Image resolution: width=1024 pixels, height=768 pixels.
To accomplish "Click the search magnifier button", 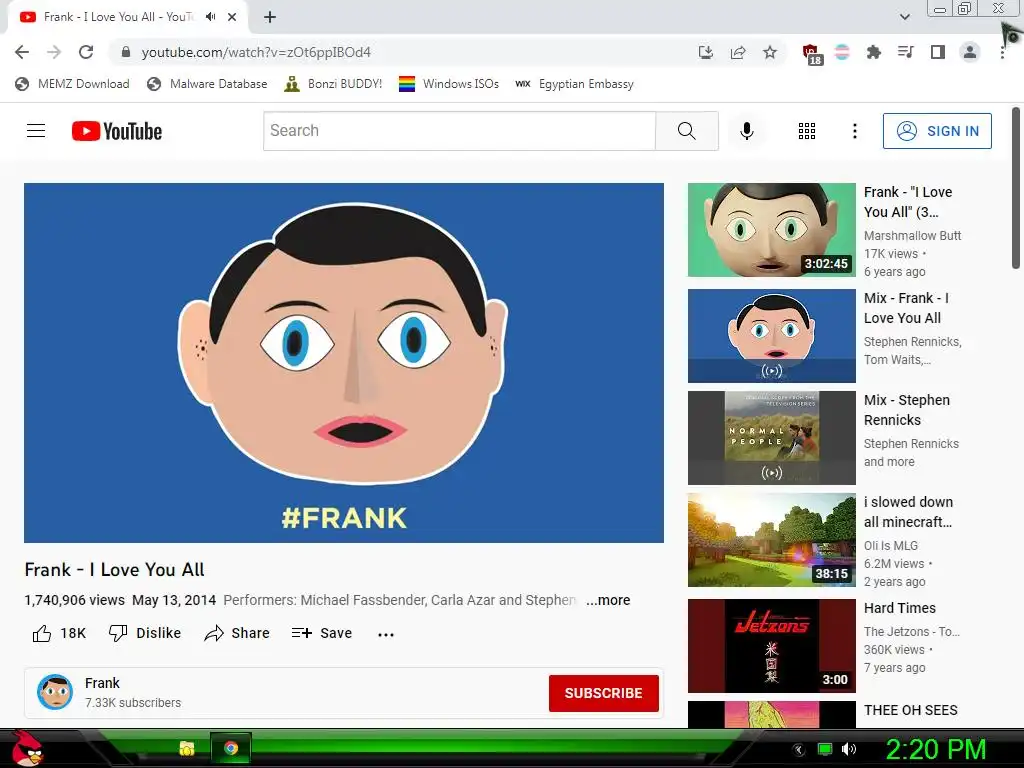I will coord(686,131).
